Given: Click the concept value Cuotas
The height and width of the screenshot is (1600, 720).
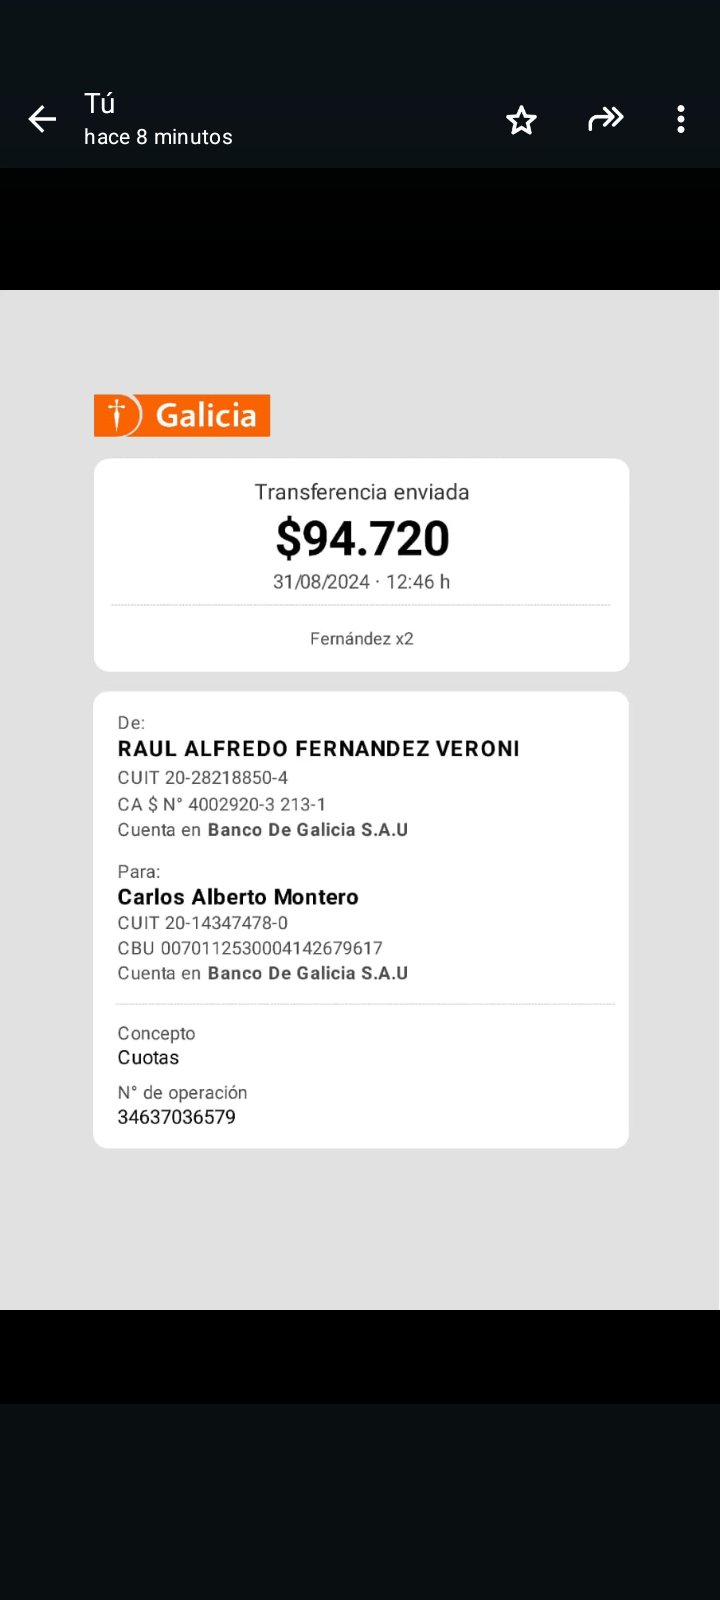Looking at the screenshot, I should click(148, 1058).
